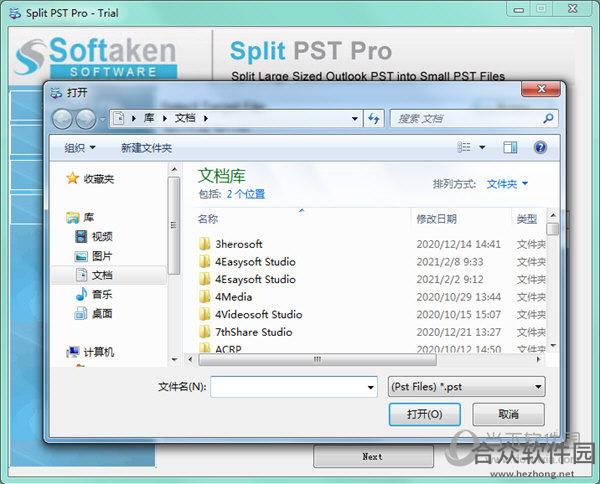Viewport: 600px width, 484px height.
Task: Click the Videos library icon
Action: tap(81, 236)
